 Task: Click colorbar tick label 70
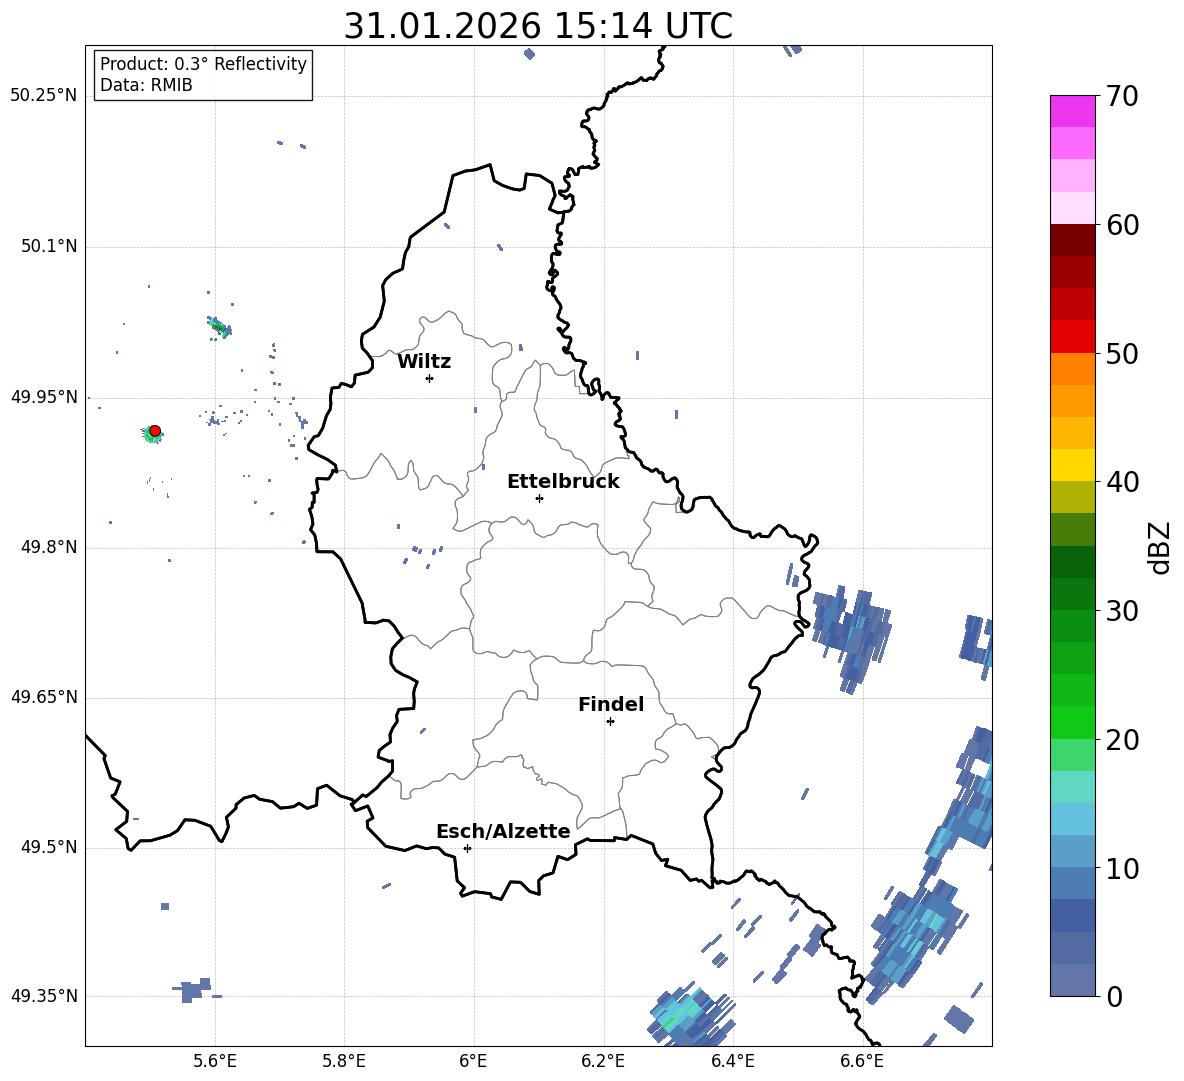pos(1122,96)
